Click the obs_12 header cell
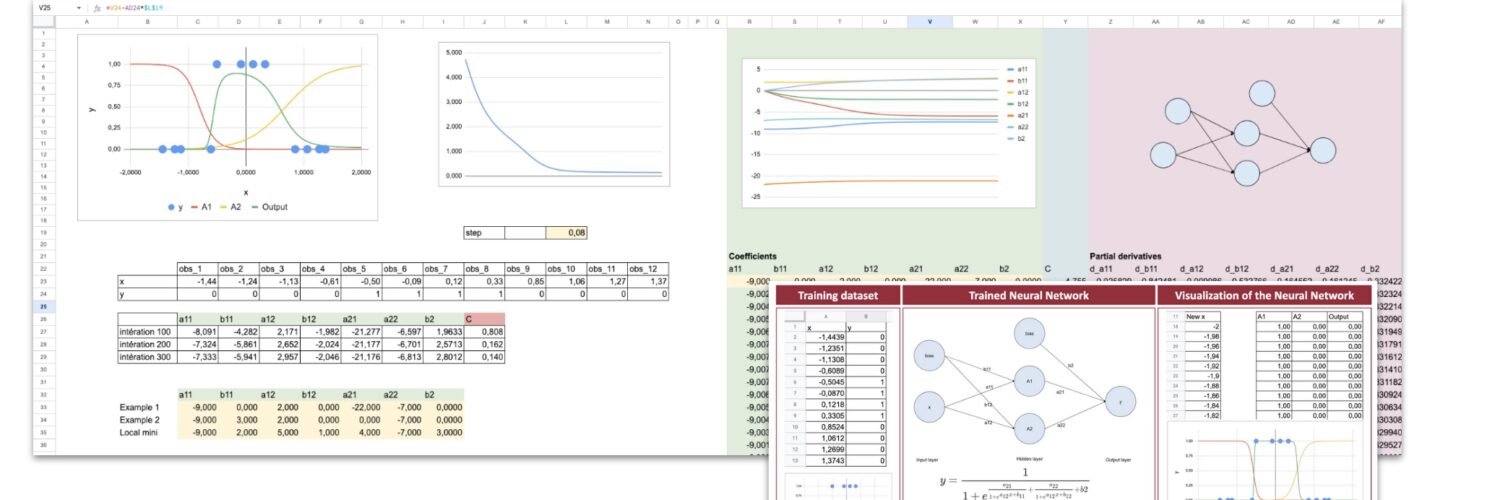 (647, 269)
